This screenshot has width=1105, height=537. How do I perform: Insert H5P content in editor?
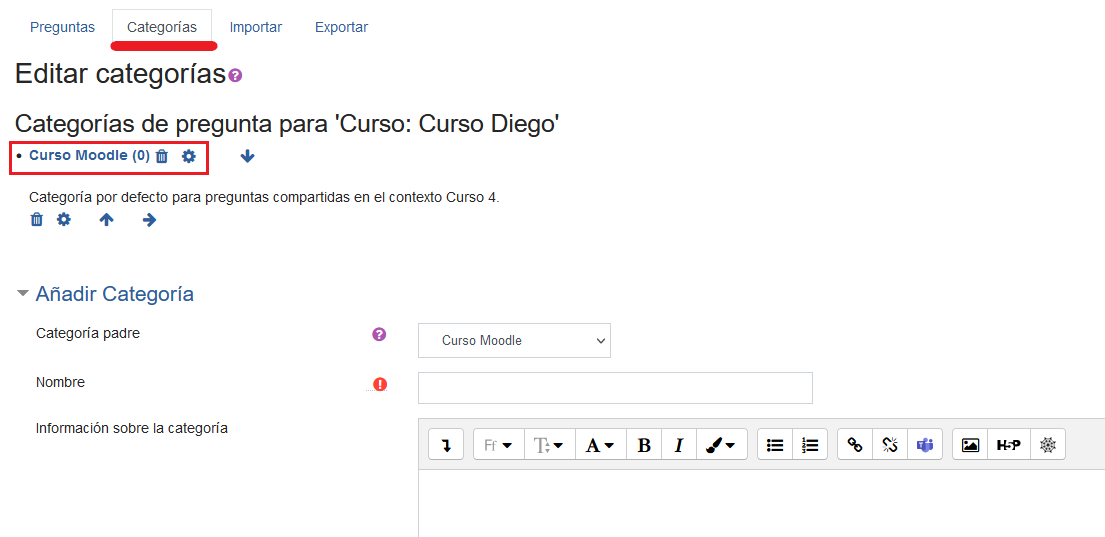click(x=1009, y=445)
